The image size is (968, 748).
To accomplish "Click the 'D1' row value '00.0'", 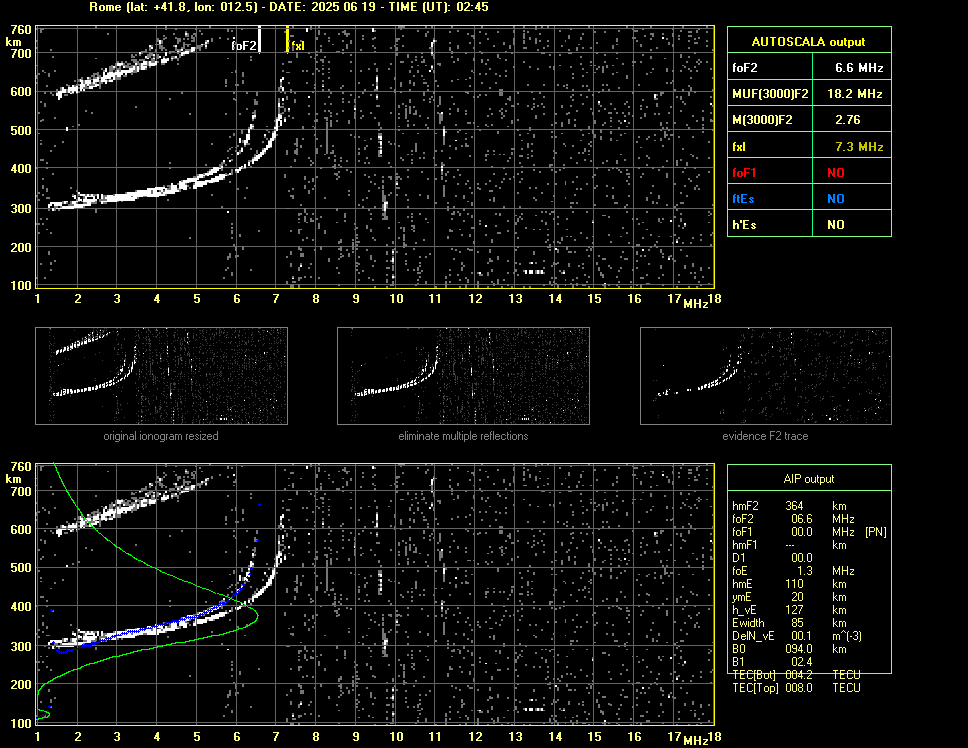I will pos(801,558).
